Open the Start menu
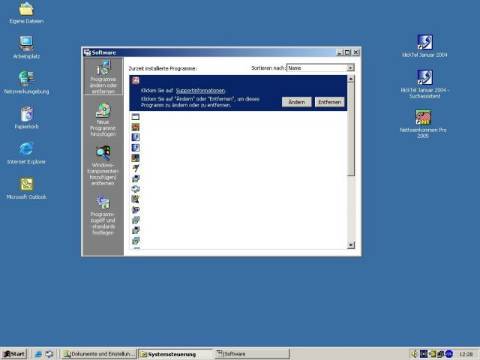Image resolution: width=480 pixels, height=360 pixels. pyautogui.click(x=14, y=354)
